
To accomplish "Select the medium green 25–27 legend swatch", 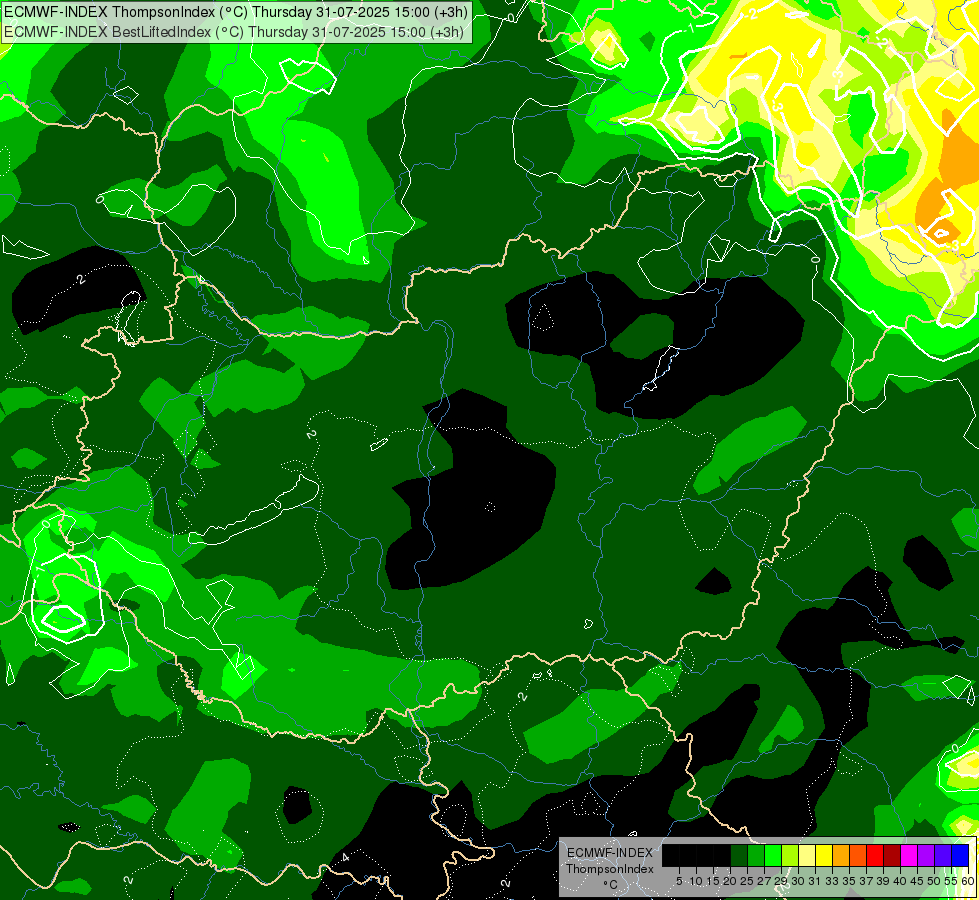I will click(x=756, y=855).
